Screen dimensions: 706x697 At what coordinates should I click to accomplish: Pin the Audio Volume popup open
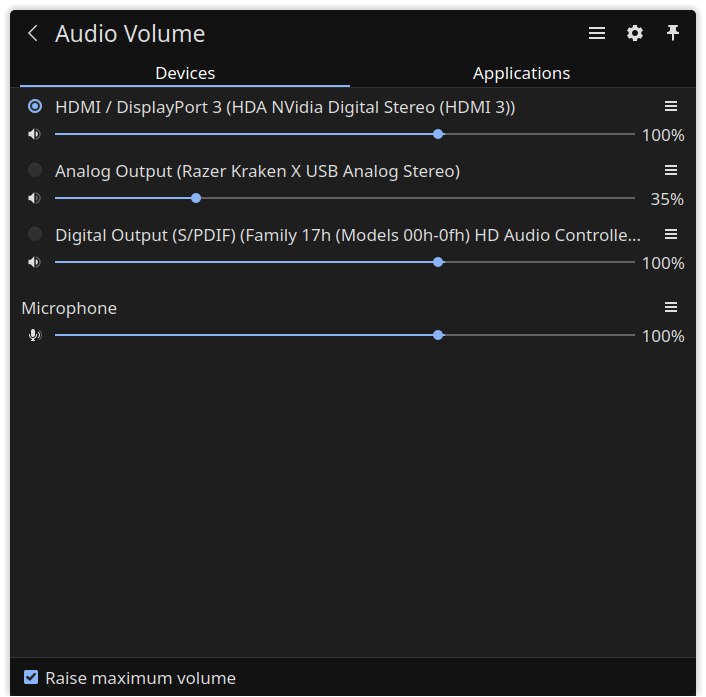coord(673,33)
